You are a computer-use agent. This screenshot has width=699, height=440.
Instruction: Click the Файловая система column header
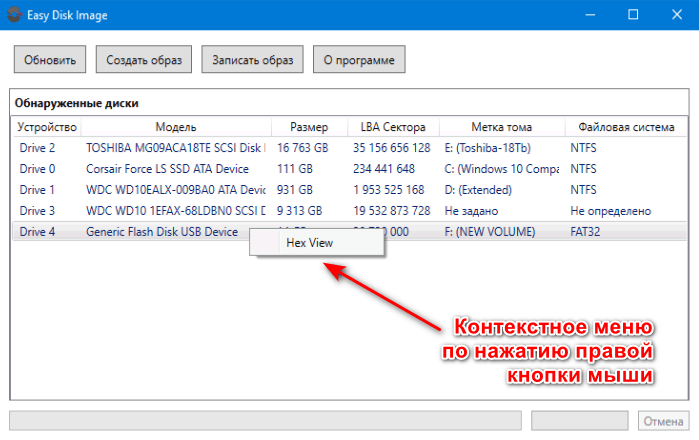tap(626, 127)
